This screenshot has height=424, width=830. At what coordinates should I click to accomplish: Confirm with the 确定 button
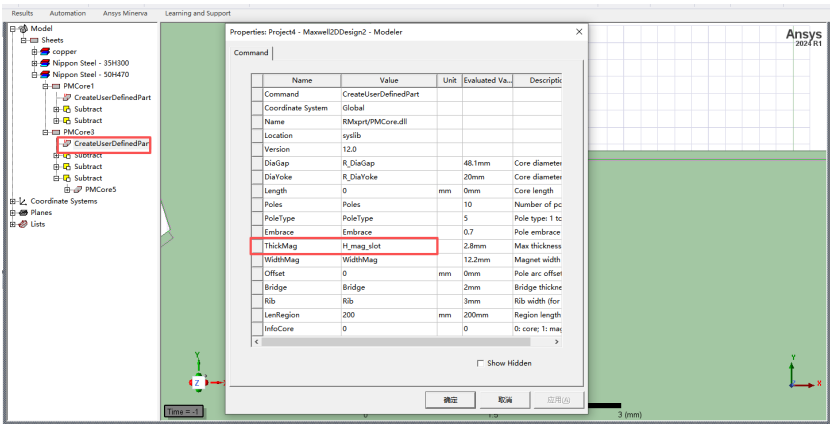(x=450, y=400)
